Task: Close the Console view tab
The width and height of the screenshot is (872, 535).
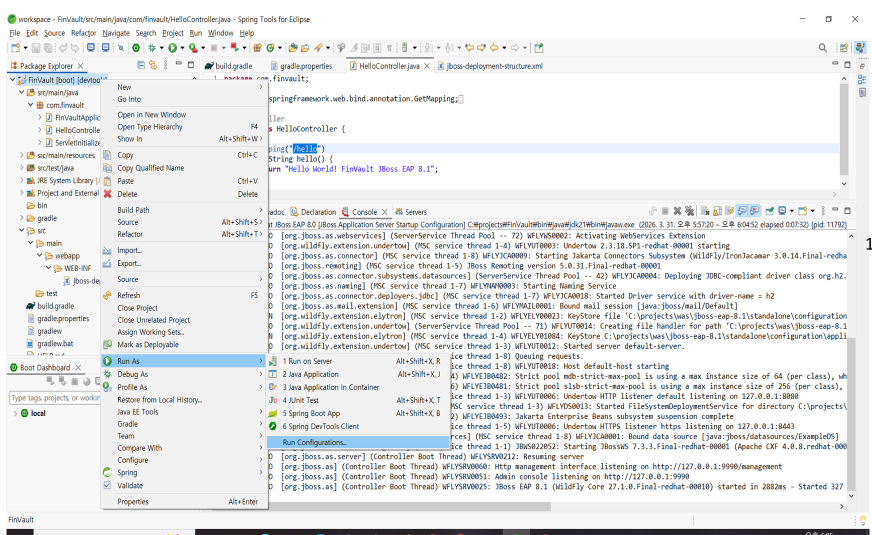Action: point(384,212)
